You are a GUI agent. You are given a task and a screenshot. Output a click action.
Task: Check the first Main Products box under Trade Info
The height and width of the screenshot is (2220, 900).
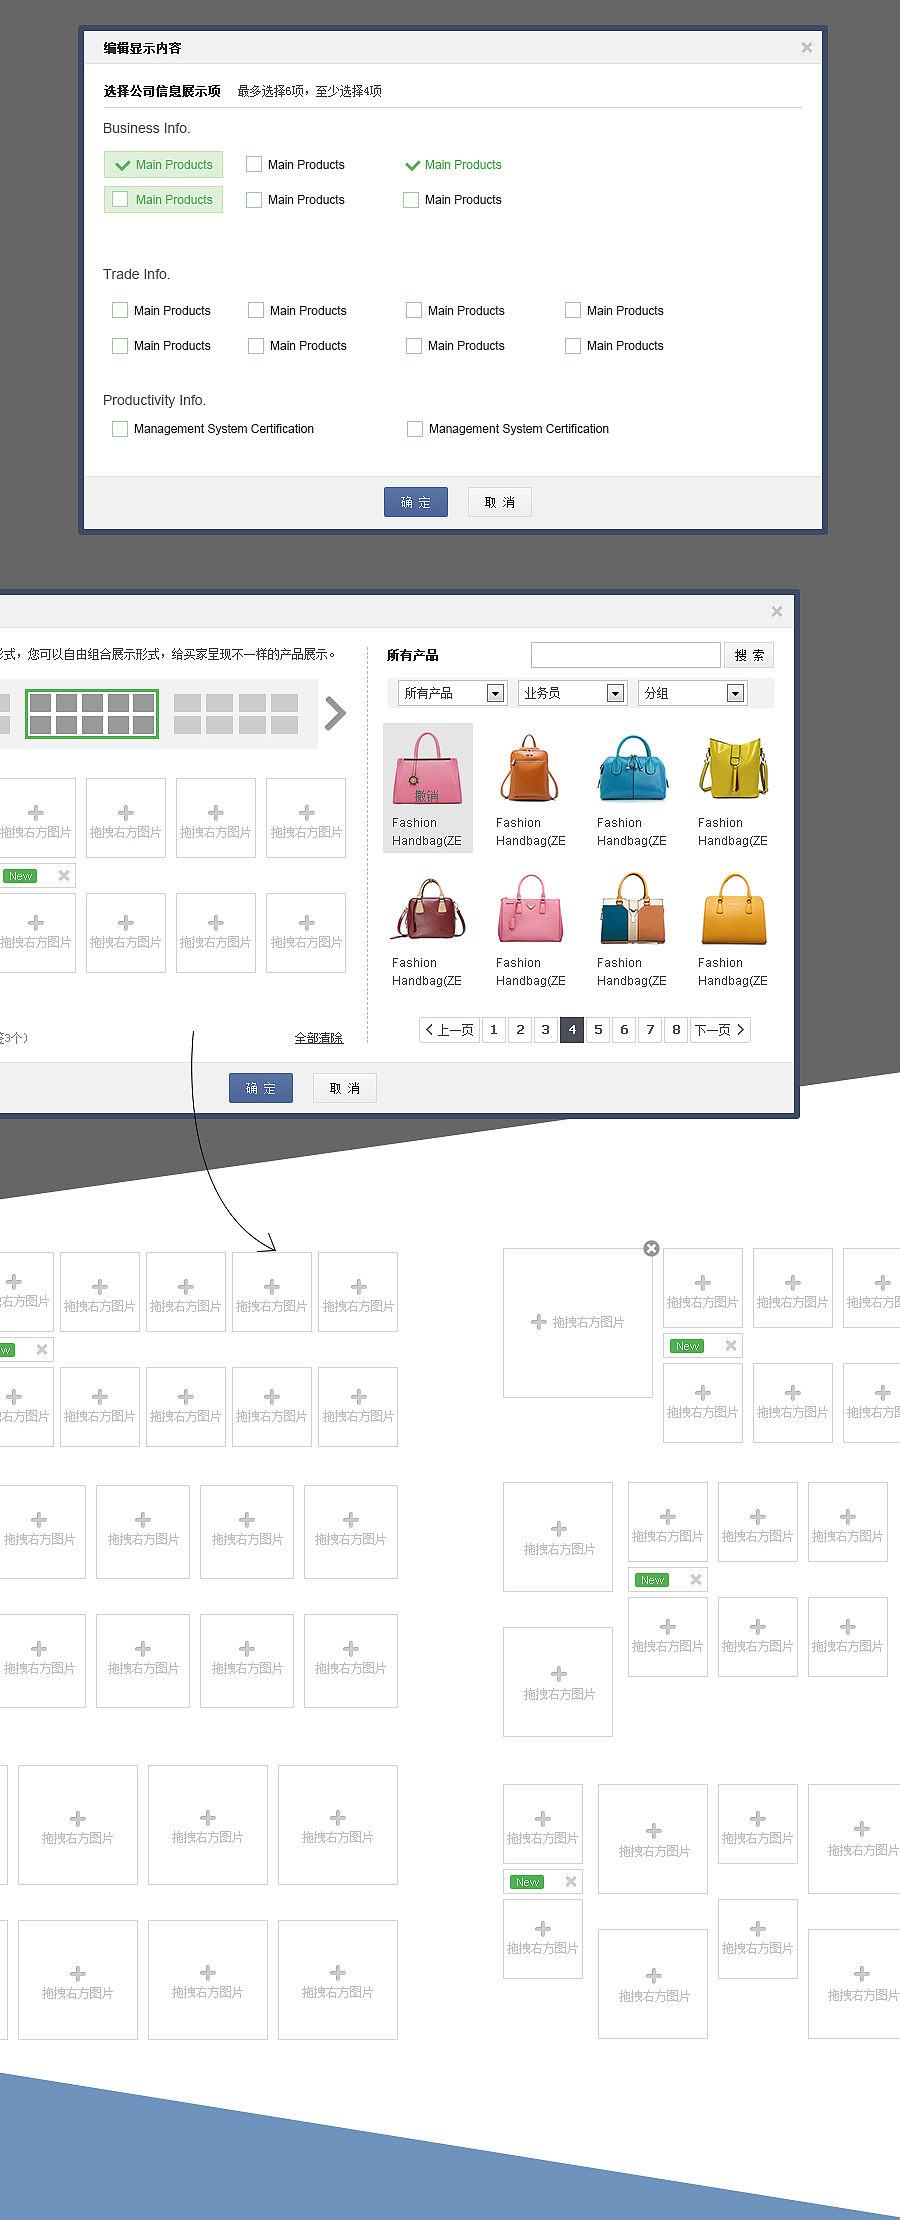[x=120, y=310]
